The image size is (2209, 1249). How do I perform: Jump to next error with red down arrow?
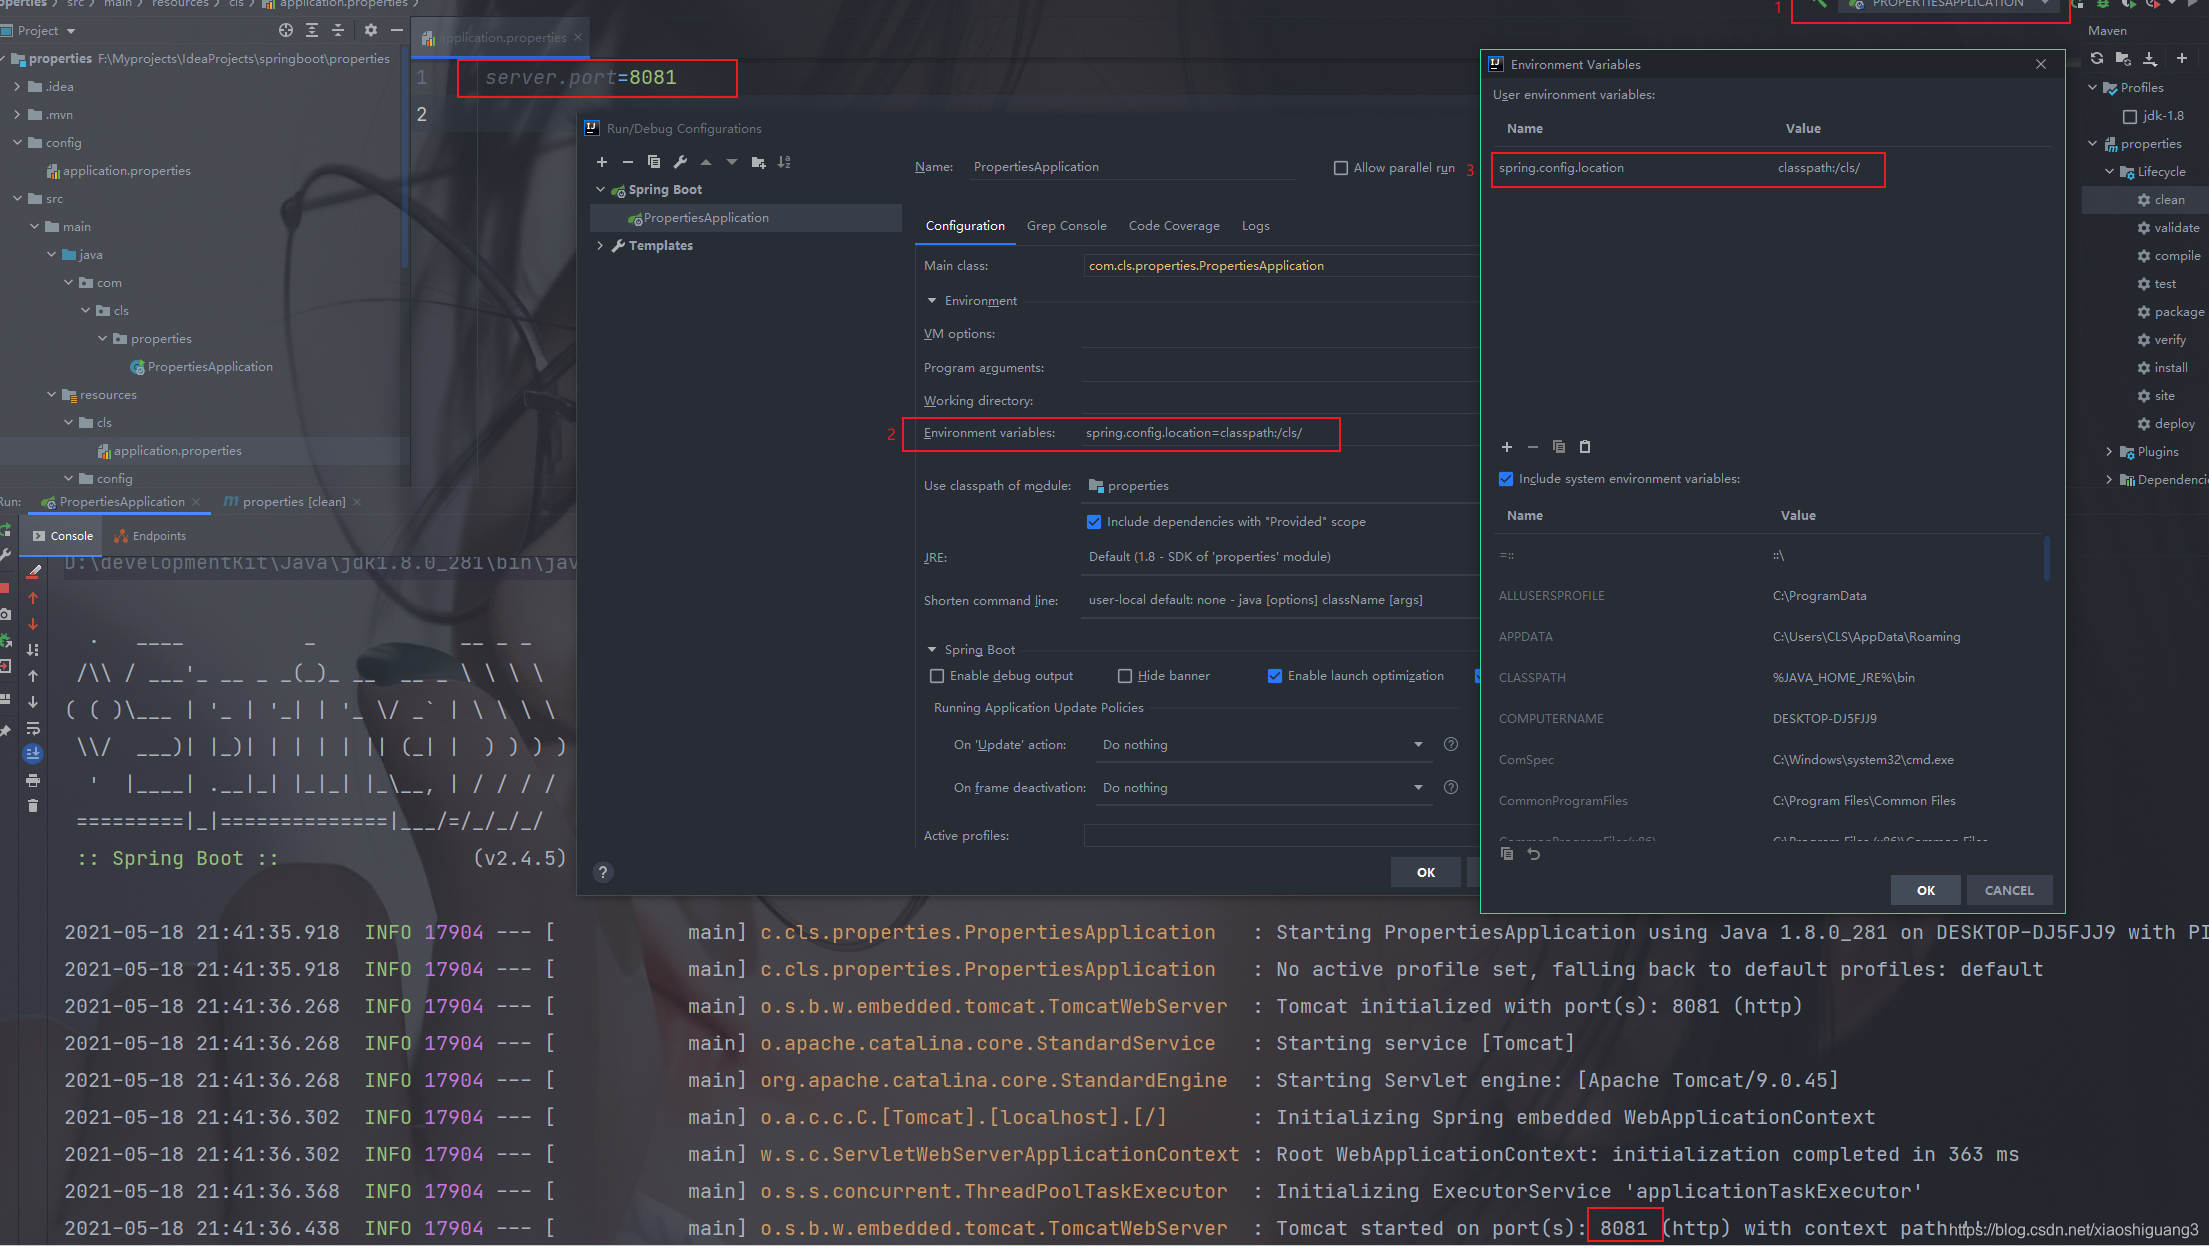click(x=33, y=624)
